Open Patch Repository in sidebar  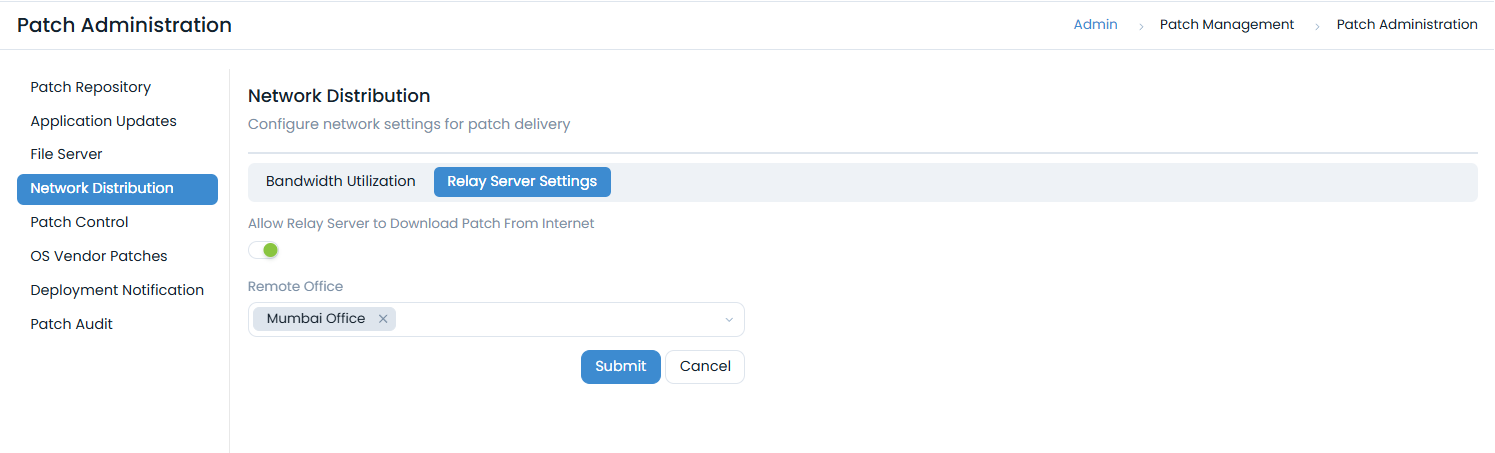click(x=90, y=87)
